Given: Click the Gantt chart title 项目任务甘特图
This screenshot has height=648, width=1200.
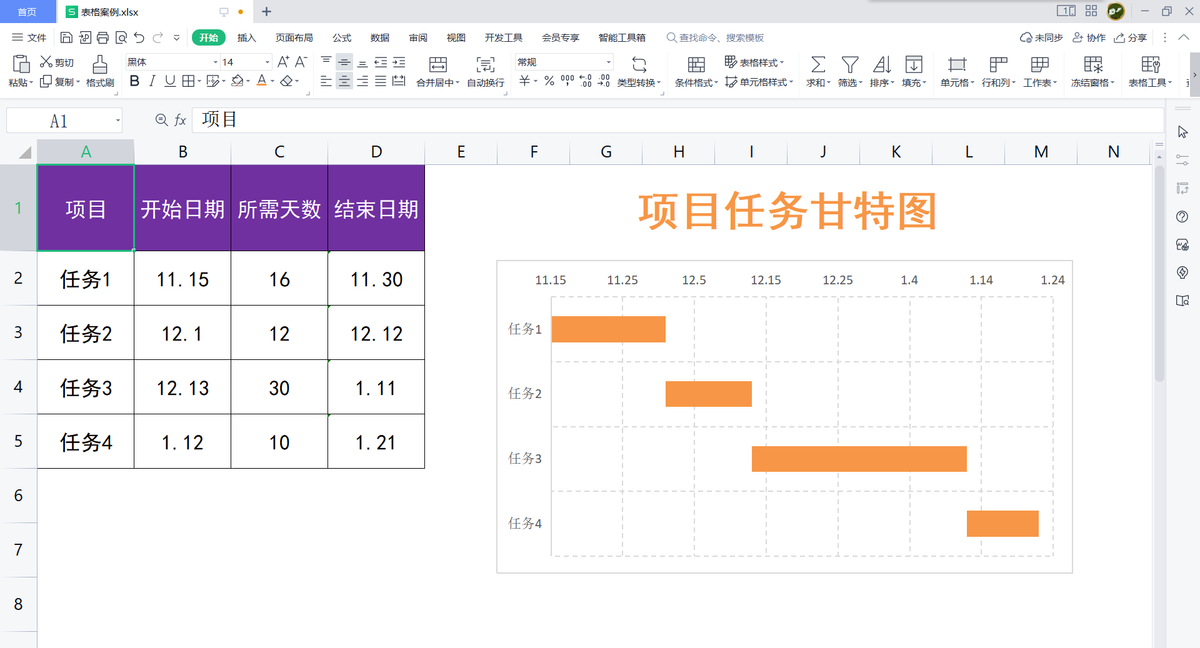Looking at the screenshot, I should pyautogui.click(x=786, y=212).
